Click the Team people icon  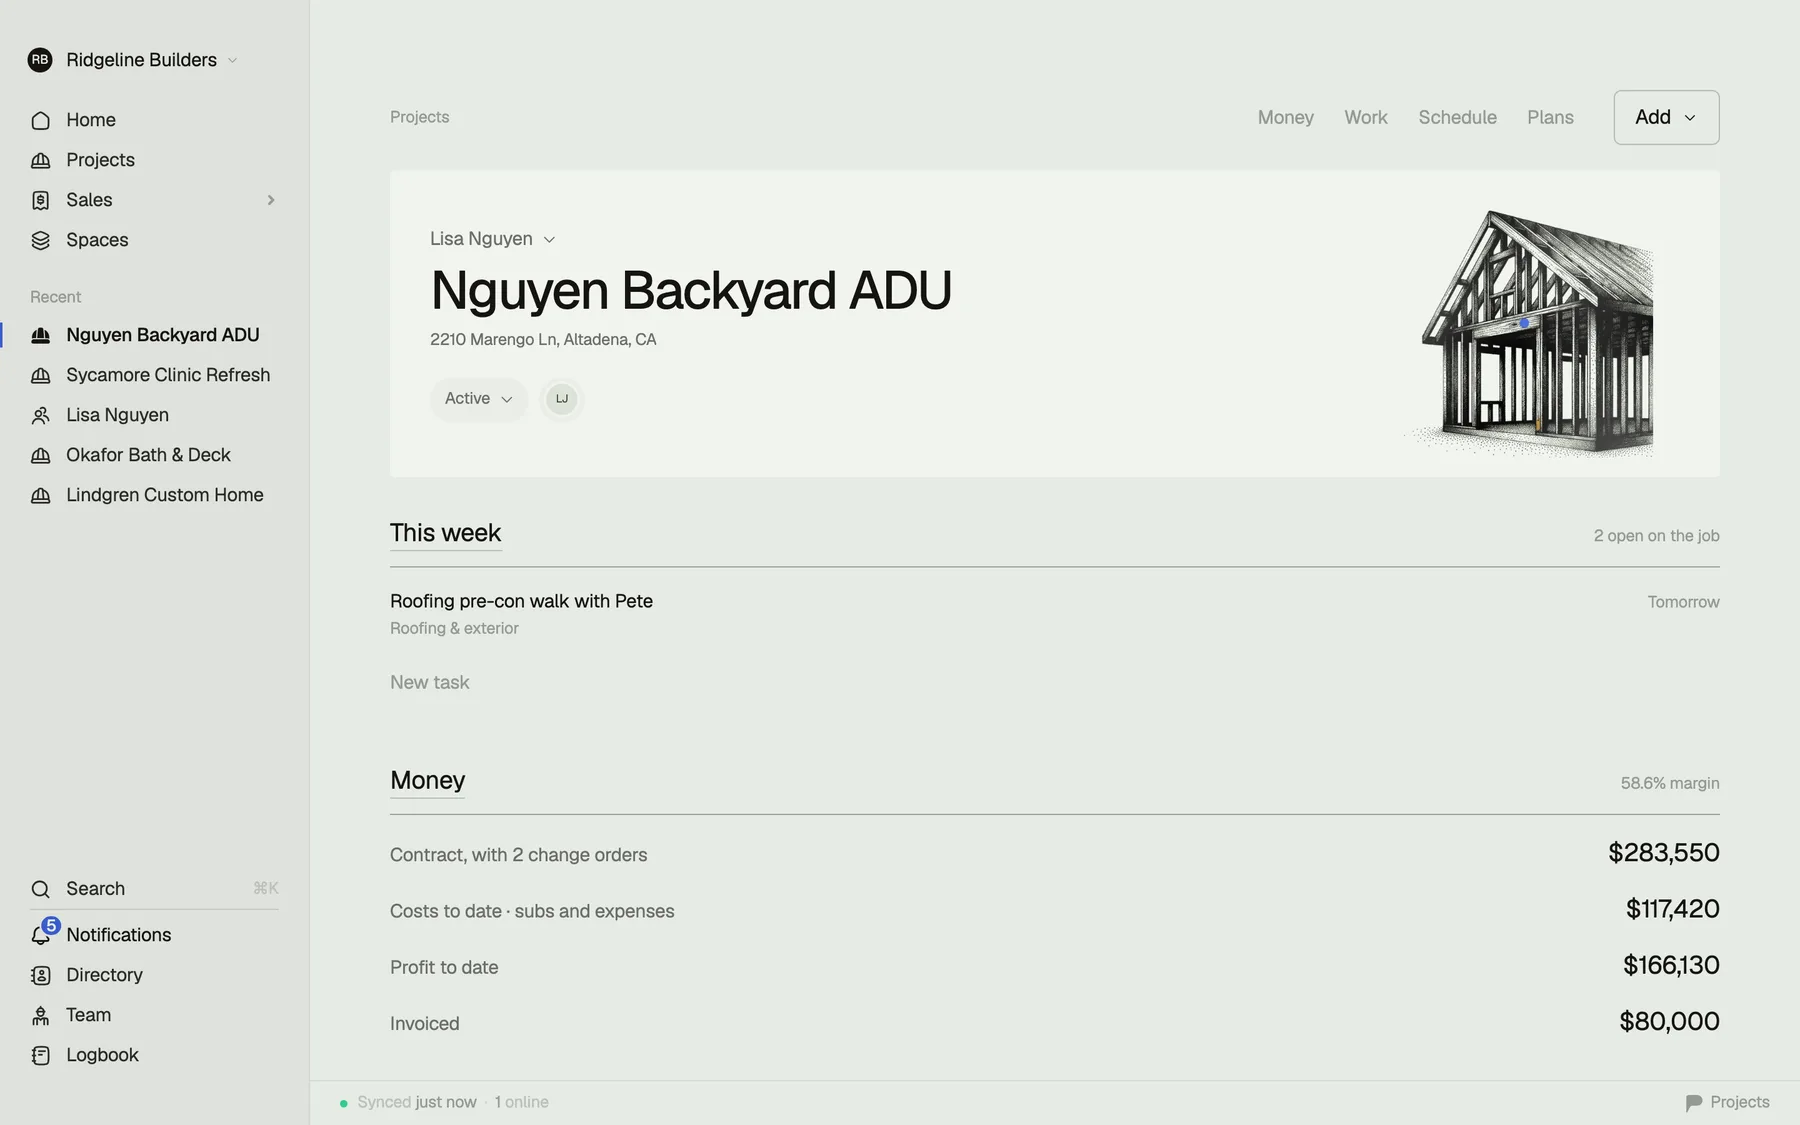click(x=40, y=1015)
